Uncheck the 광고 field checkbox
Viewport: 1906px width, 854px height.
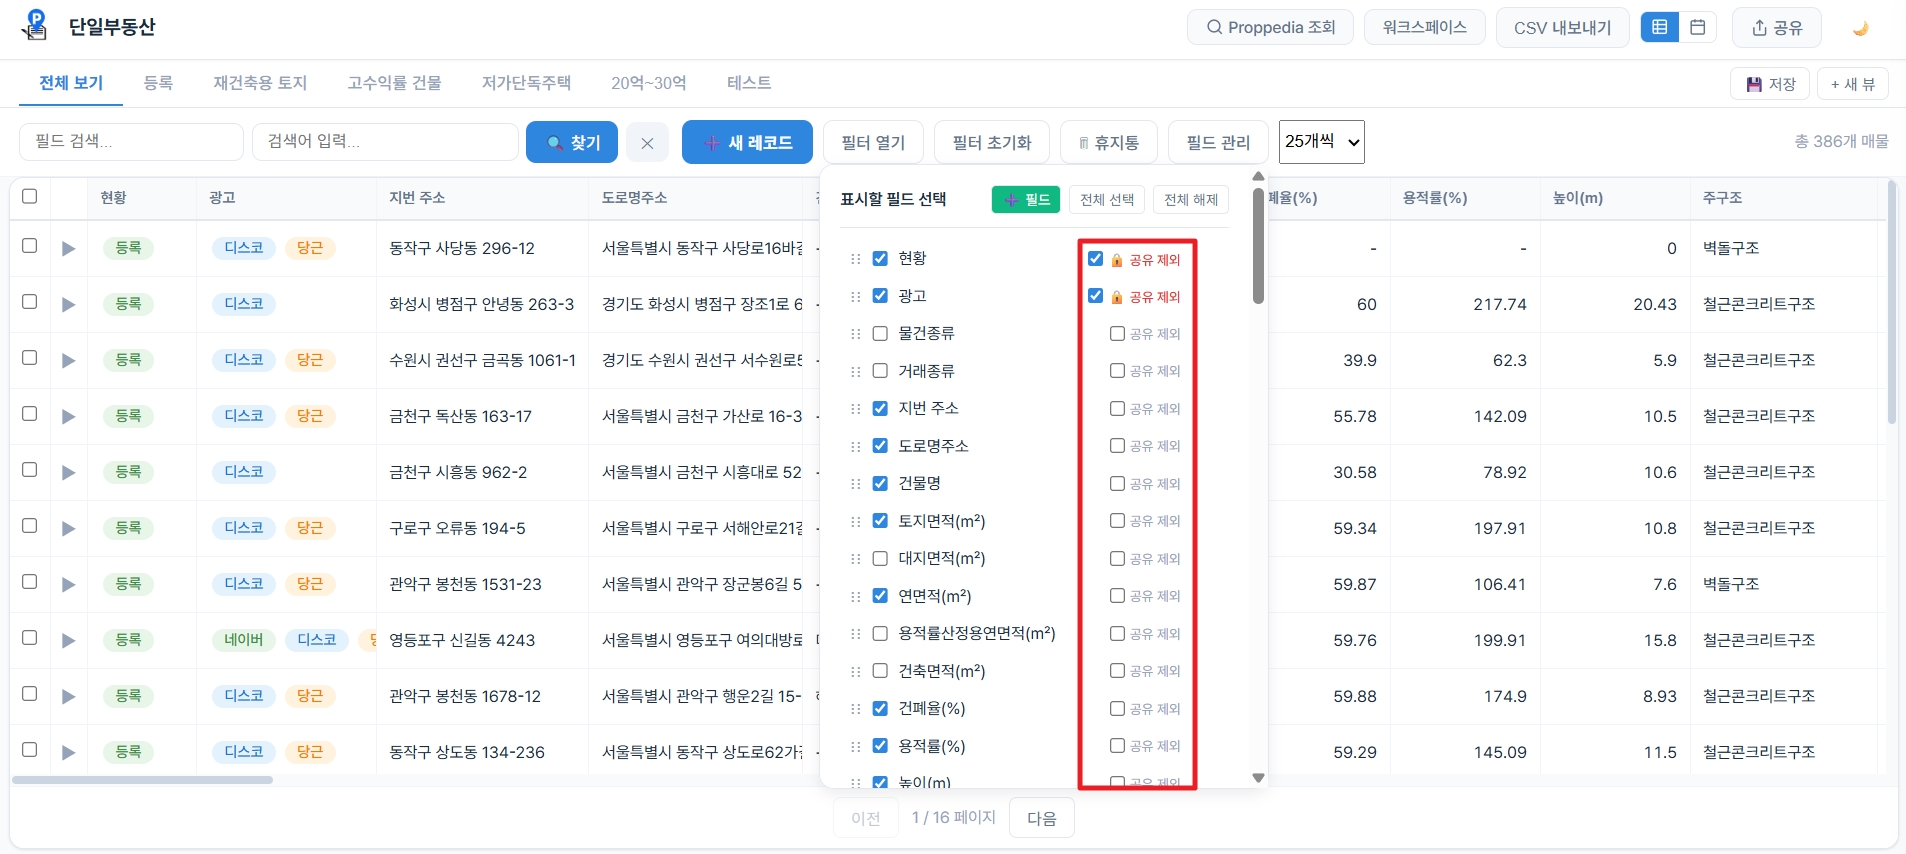click(x=880, y=296)
